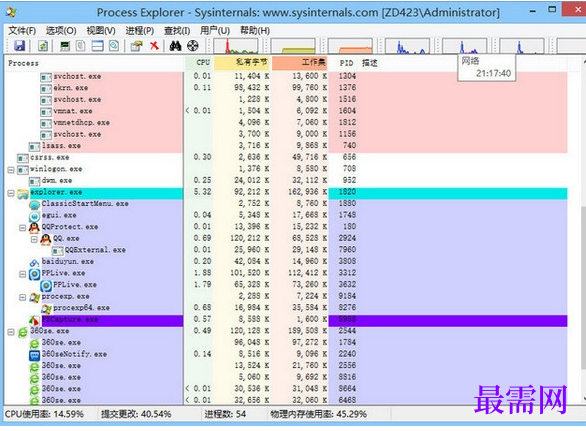Click the CPU usage history graph

pos(236,46)
